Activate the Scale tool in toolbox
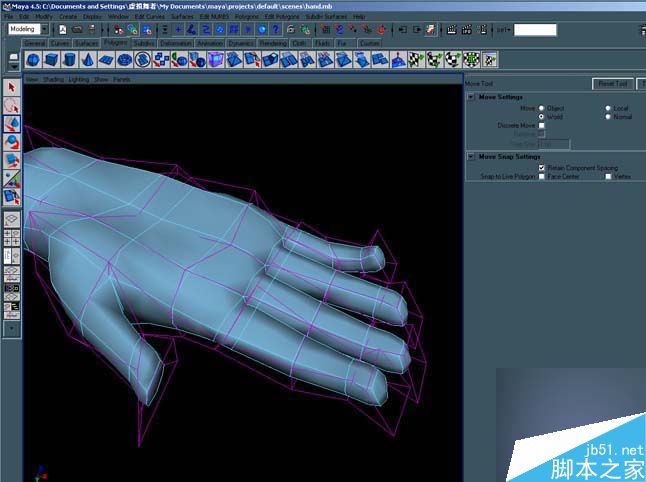The image size is (646, 482). point(11,161)
